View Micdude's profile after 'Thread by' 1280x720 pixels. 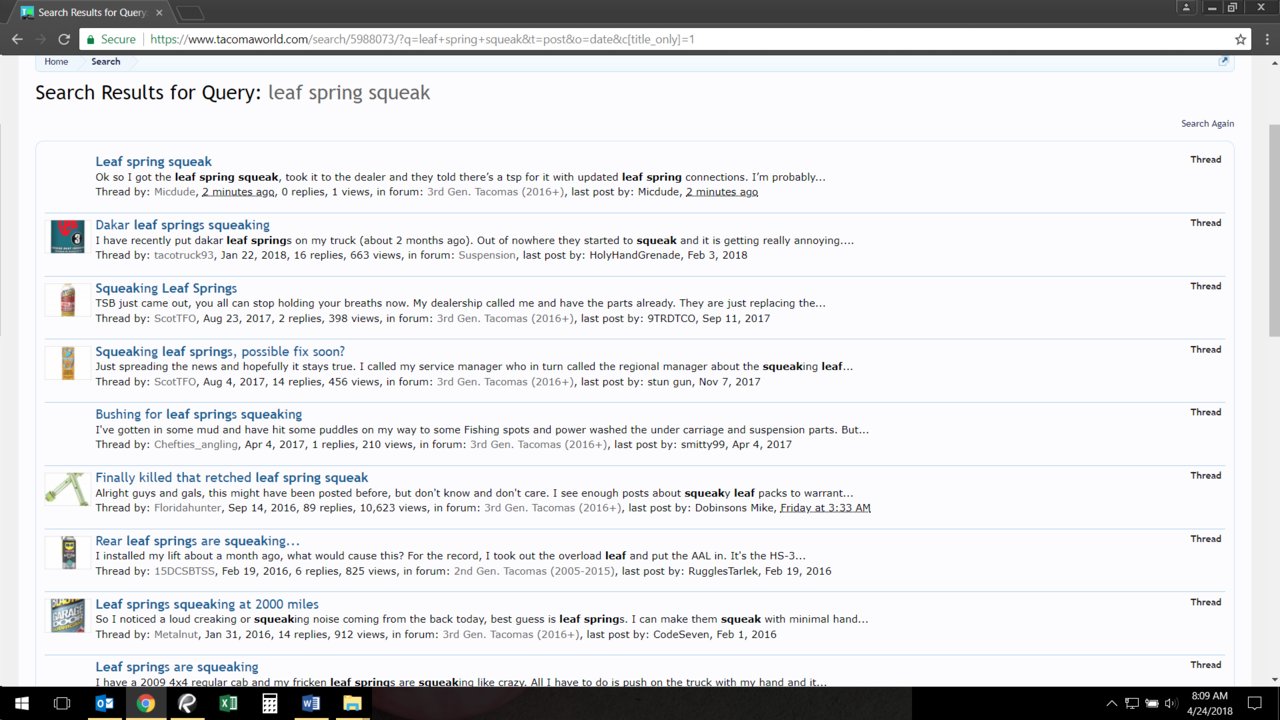pos(175,192)
